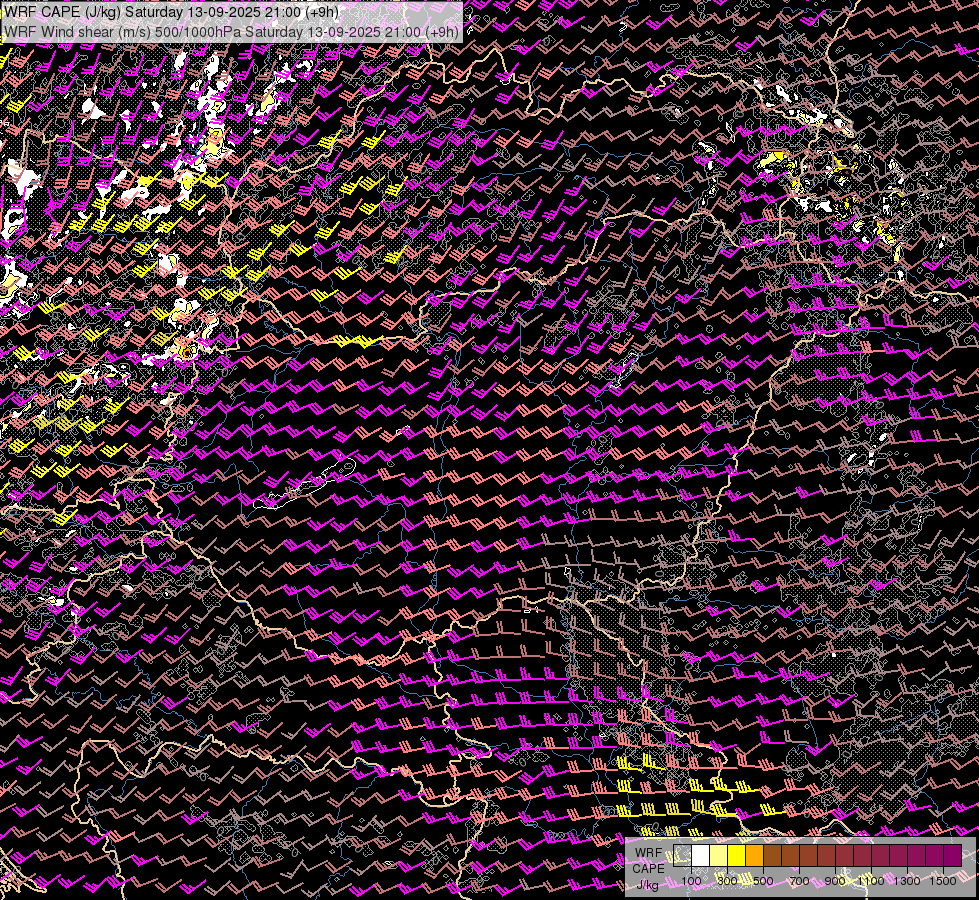Click the WRF CAPE title line
This screenshot has width=979, height=900.
pyautogui.click(x=172, y=12)
